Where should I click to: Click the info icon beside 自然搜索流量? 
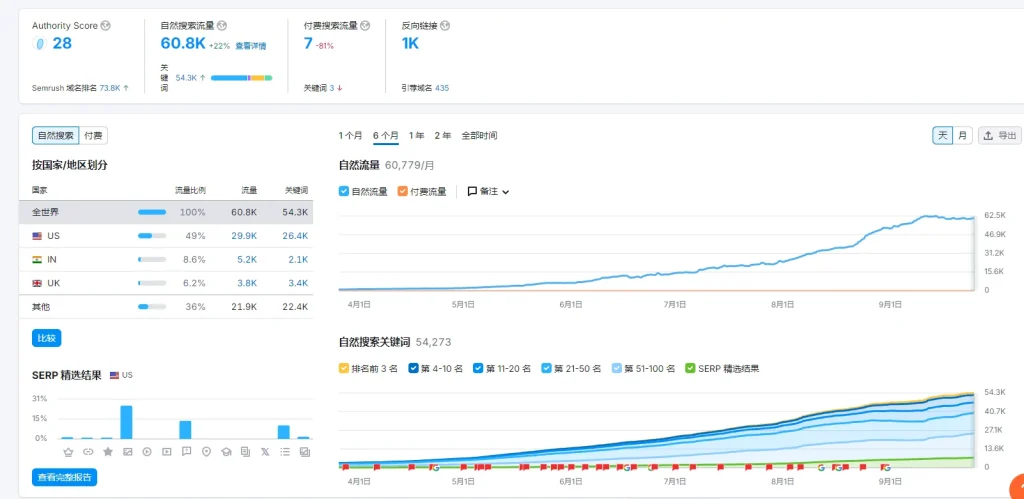221,26
